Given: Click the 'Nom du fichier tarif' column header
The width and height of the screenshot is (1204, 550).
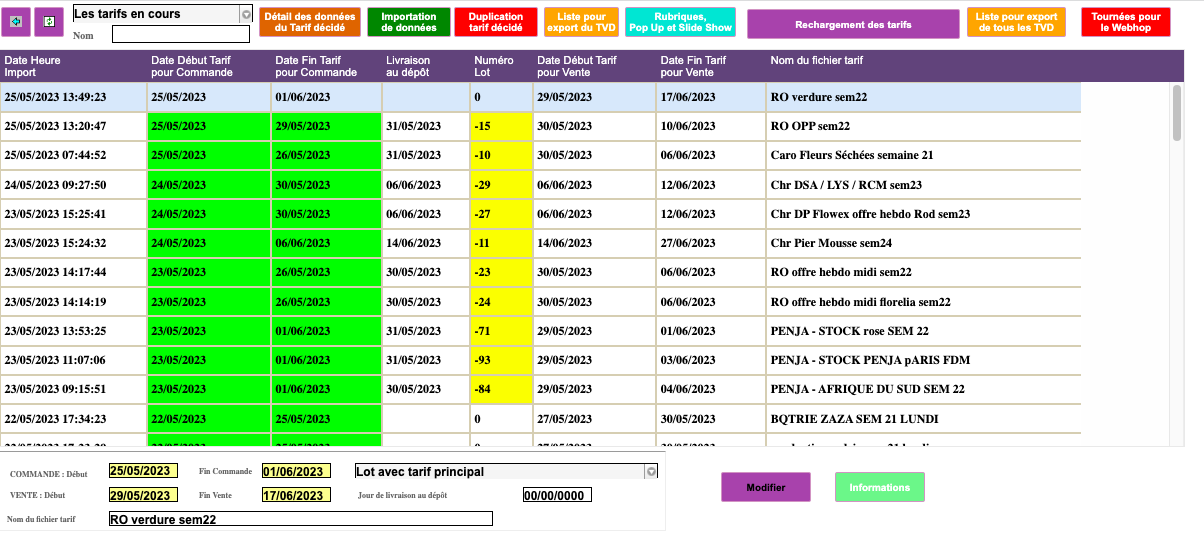Looking at the screenshot, I should click(x=816, y=61).
